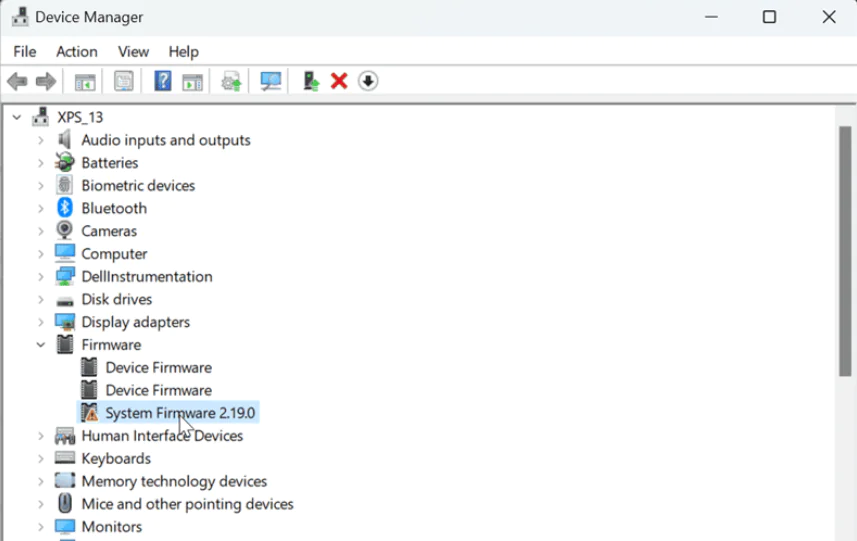Select the first Device Firmware entry
The image size is (857, 541).
(158, 367)
